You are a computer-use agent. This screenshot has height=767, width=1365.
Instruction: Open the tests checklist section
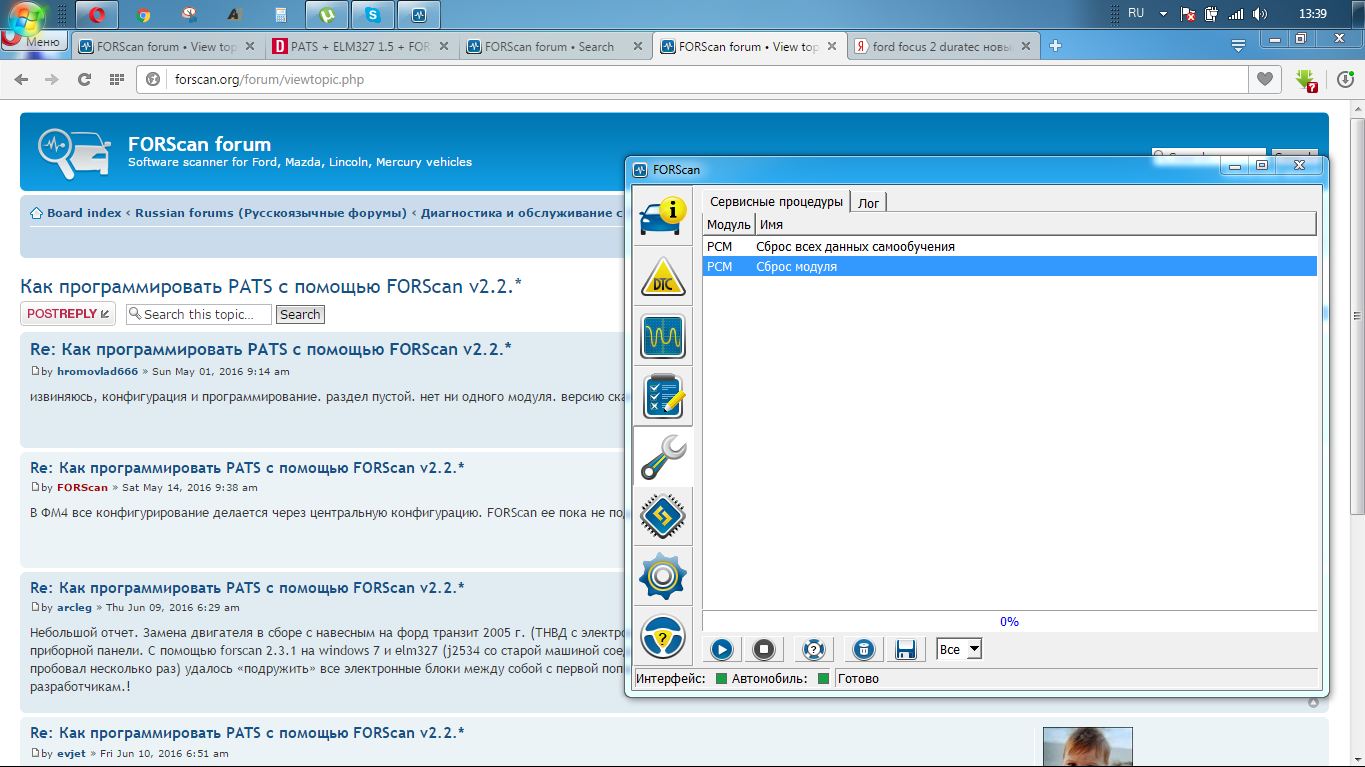(663, 396)
